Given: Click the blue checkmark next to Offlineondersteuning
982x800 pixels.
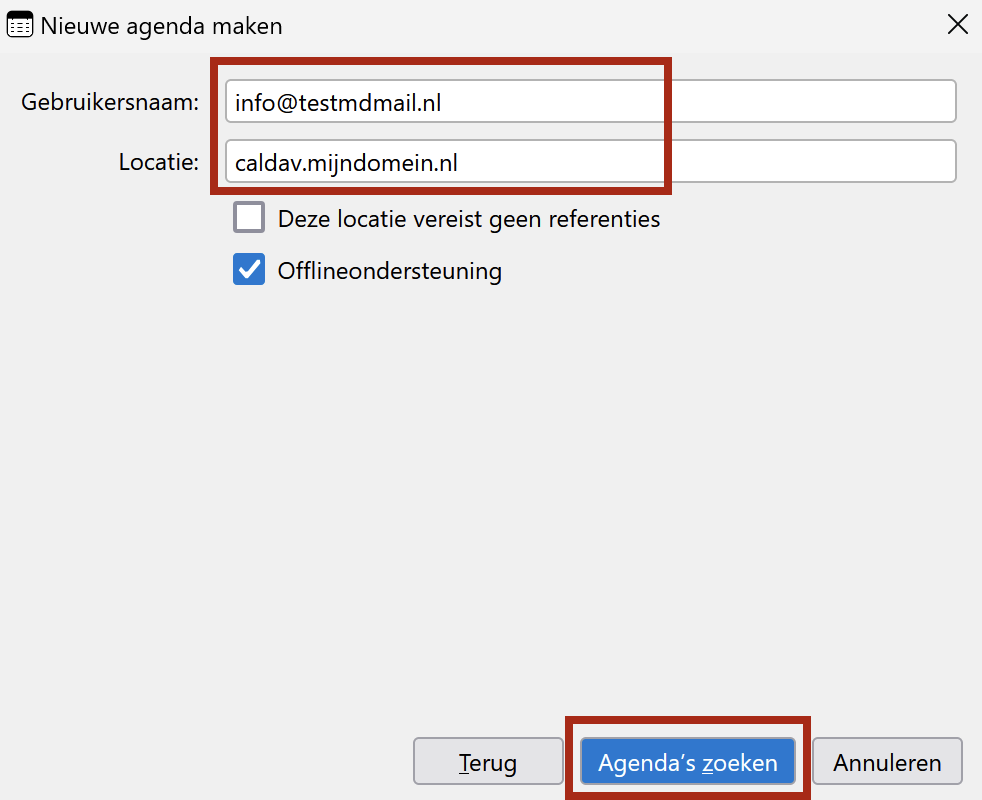Looking at the screenshot, I should coord(249,270).
